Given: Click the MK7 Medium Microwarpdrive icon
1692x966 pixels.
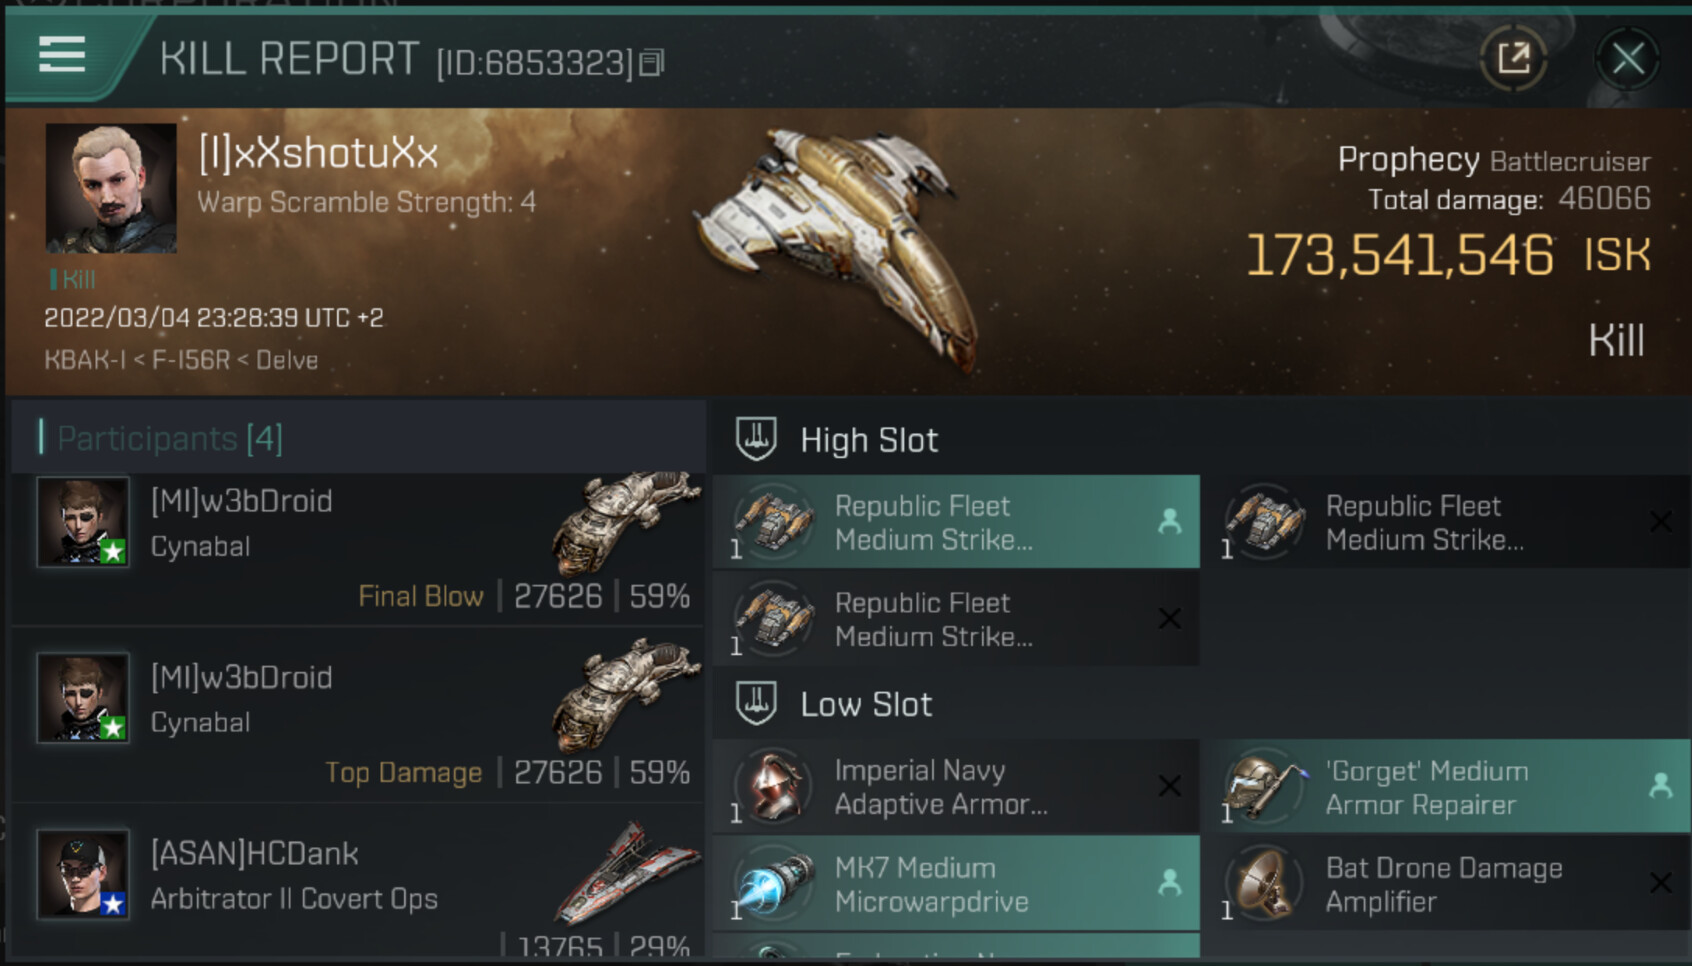Looking at the screenshot, I should click(774, 884).
